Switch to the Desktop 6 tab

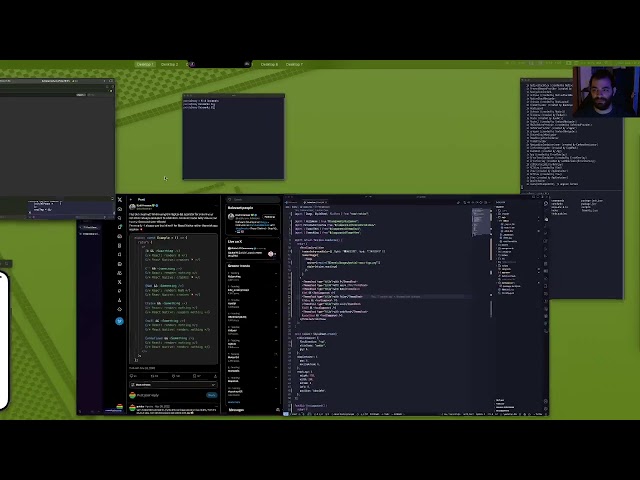tap(269, 64)
